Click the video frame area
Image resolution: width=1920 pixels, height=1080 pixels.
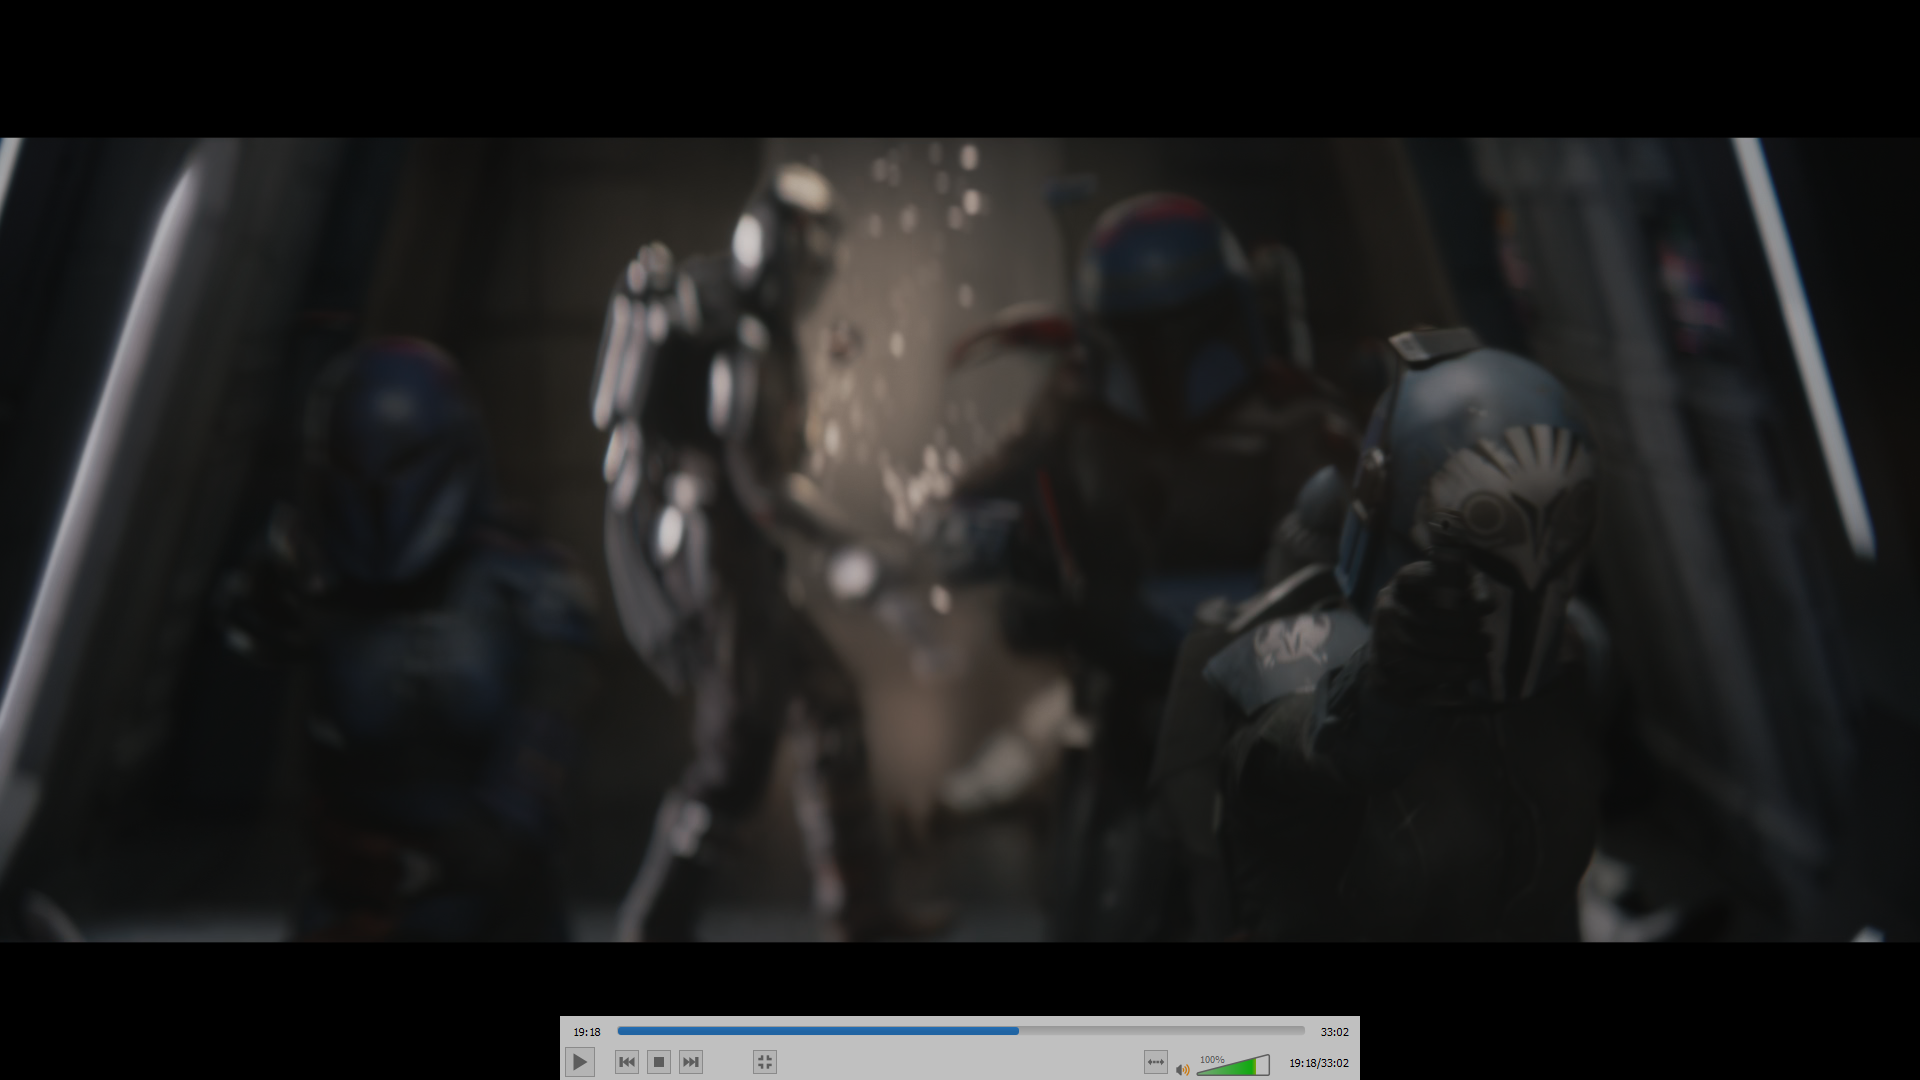click(960, 540)
